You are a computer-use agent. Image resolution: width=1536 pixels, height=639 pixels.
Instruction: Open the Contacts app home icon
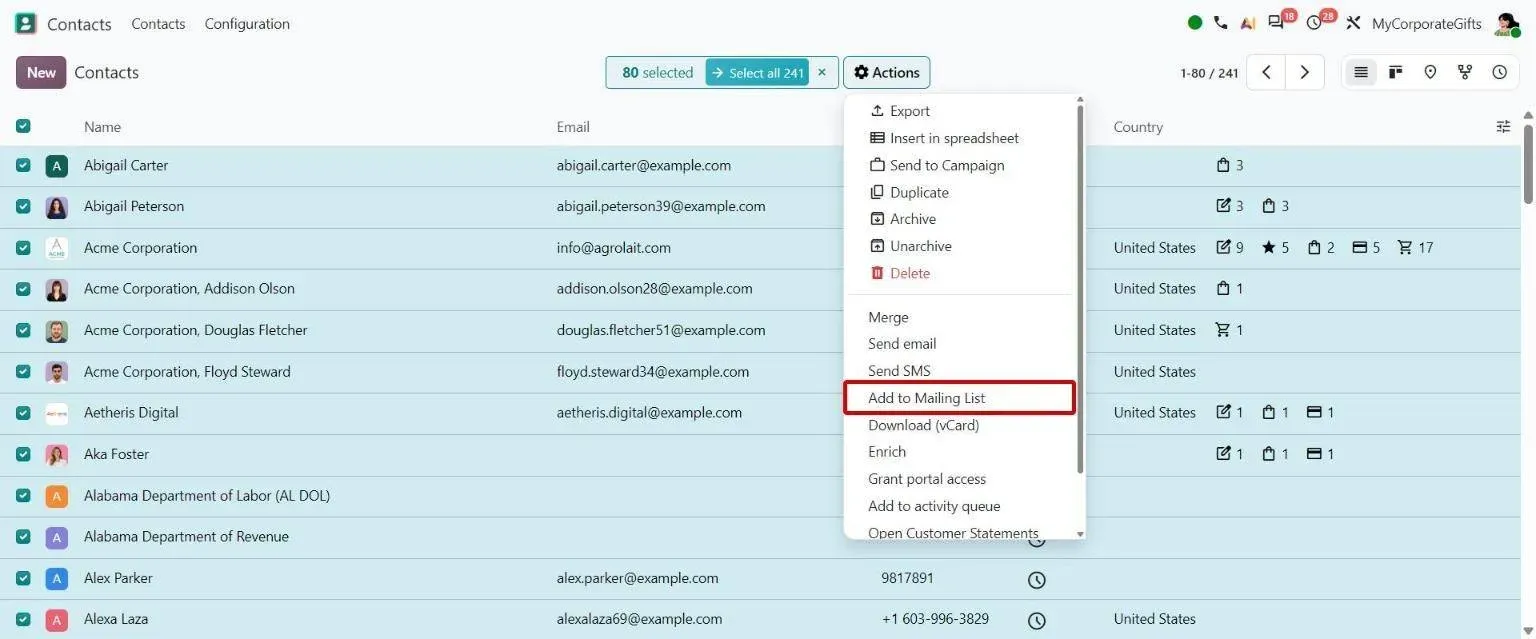(26, 23)
